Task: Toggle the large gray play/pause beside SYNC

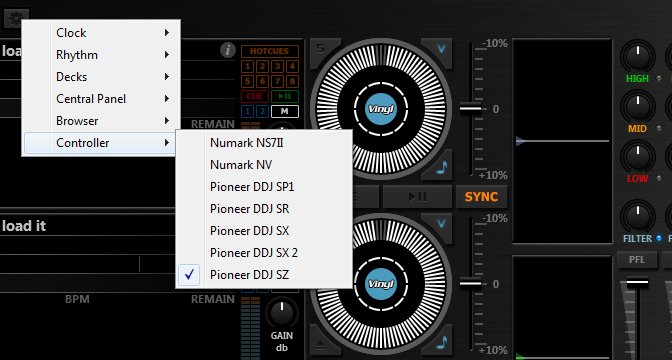Action: [x=417, y=197]
